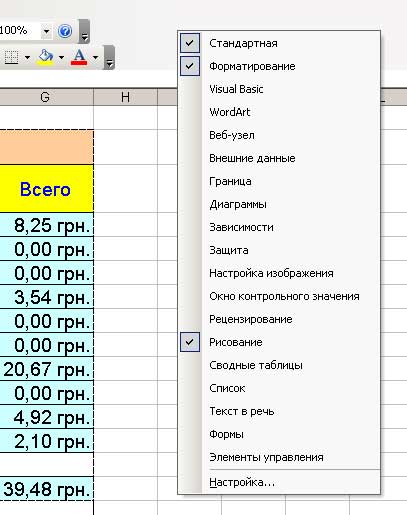The image size is (407, 515).
Task: Select the yellow Всего header cell
Action: 45,189
